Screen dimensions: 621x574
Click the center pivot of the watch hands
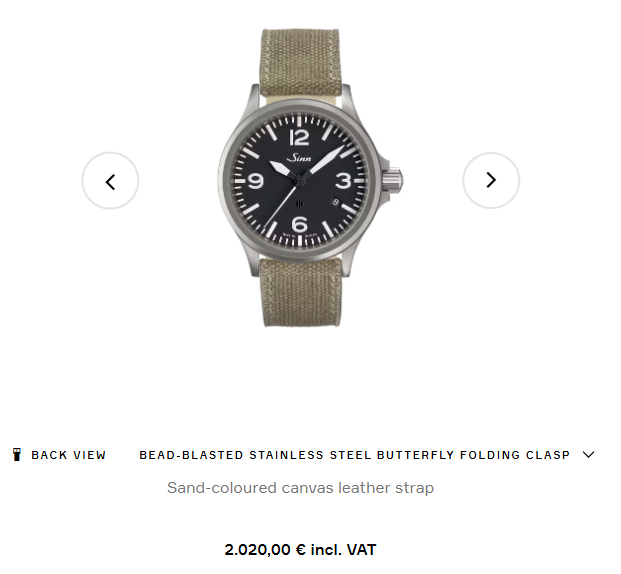(x=300, y=181)
